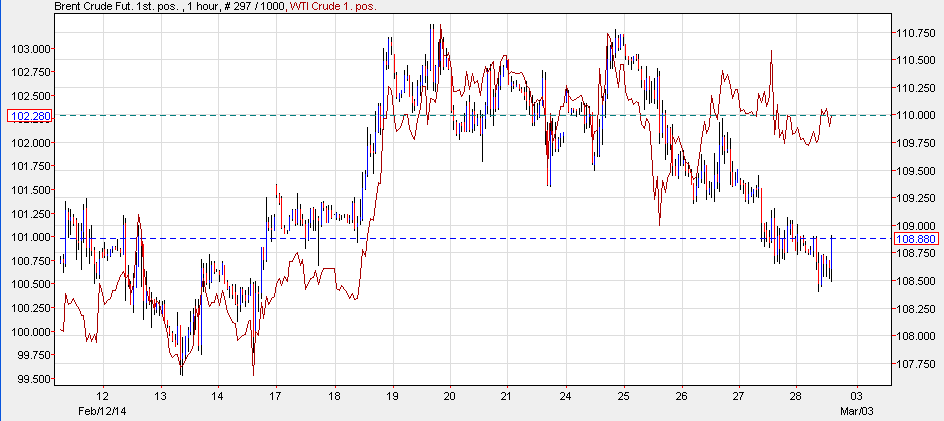Click the 108.000 right axis label
This screenshot has width=944, height=421.
click(x=915, y=337)
